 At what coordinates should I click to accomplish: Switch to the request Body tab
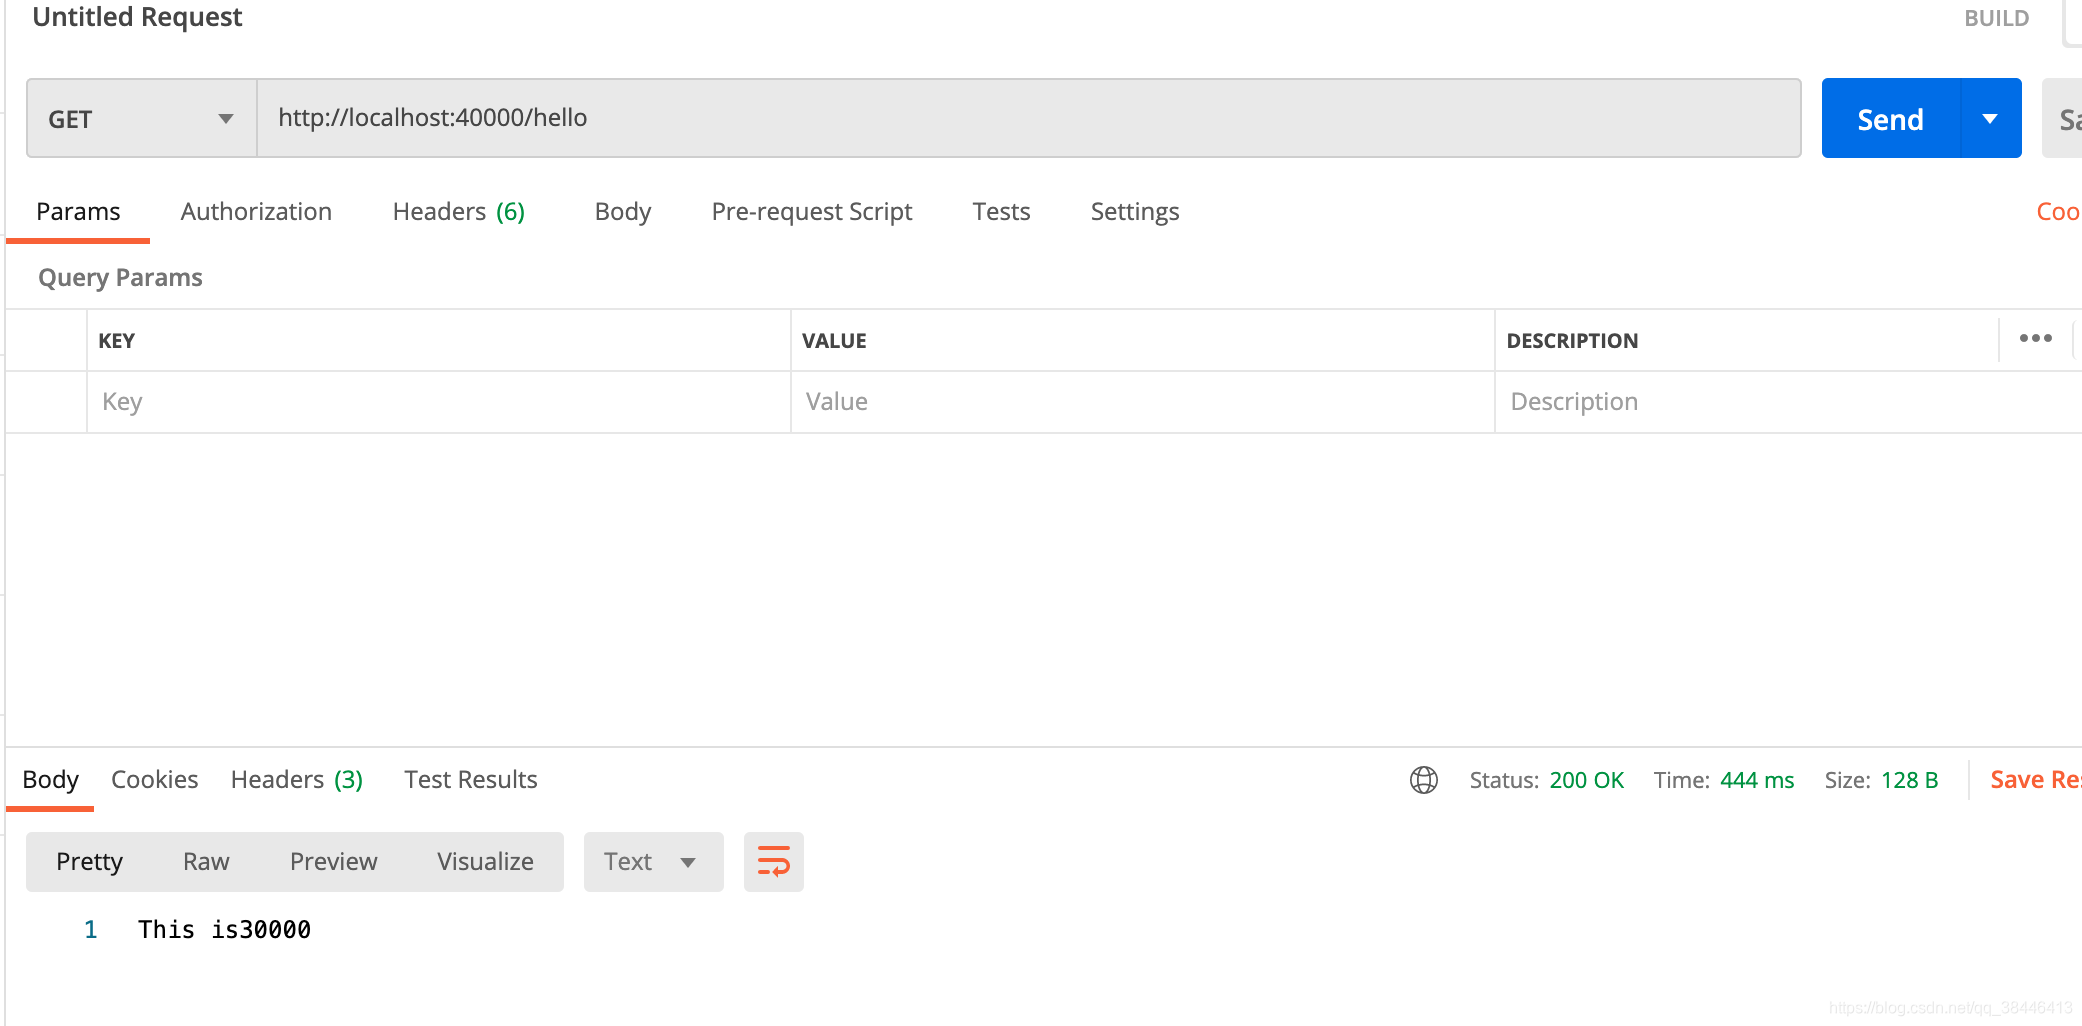[x=623, y=212]
